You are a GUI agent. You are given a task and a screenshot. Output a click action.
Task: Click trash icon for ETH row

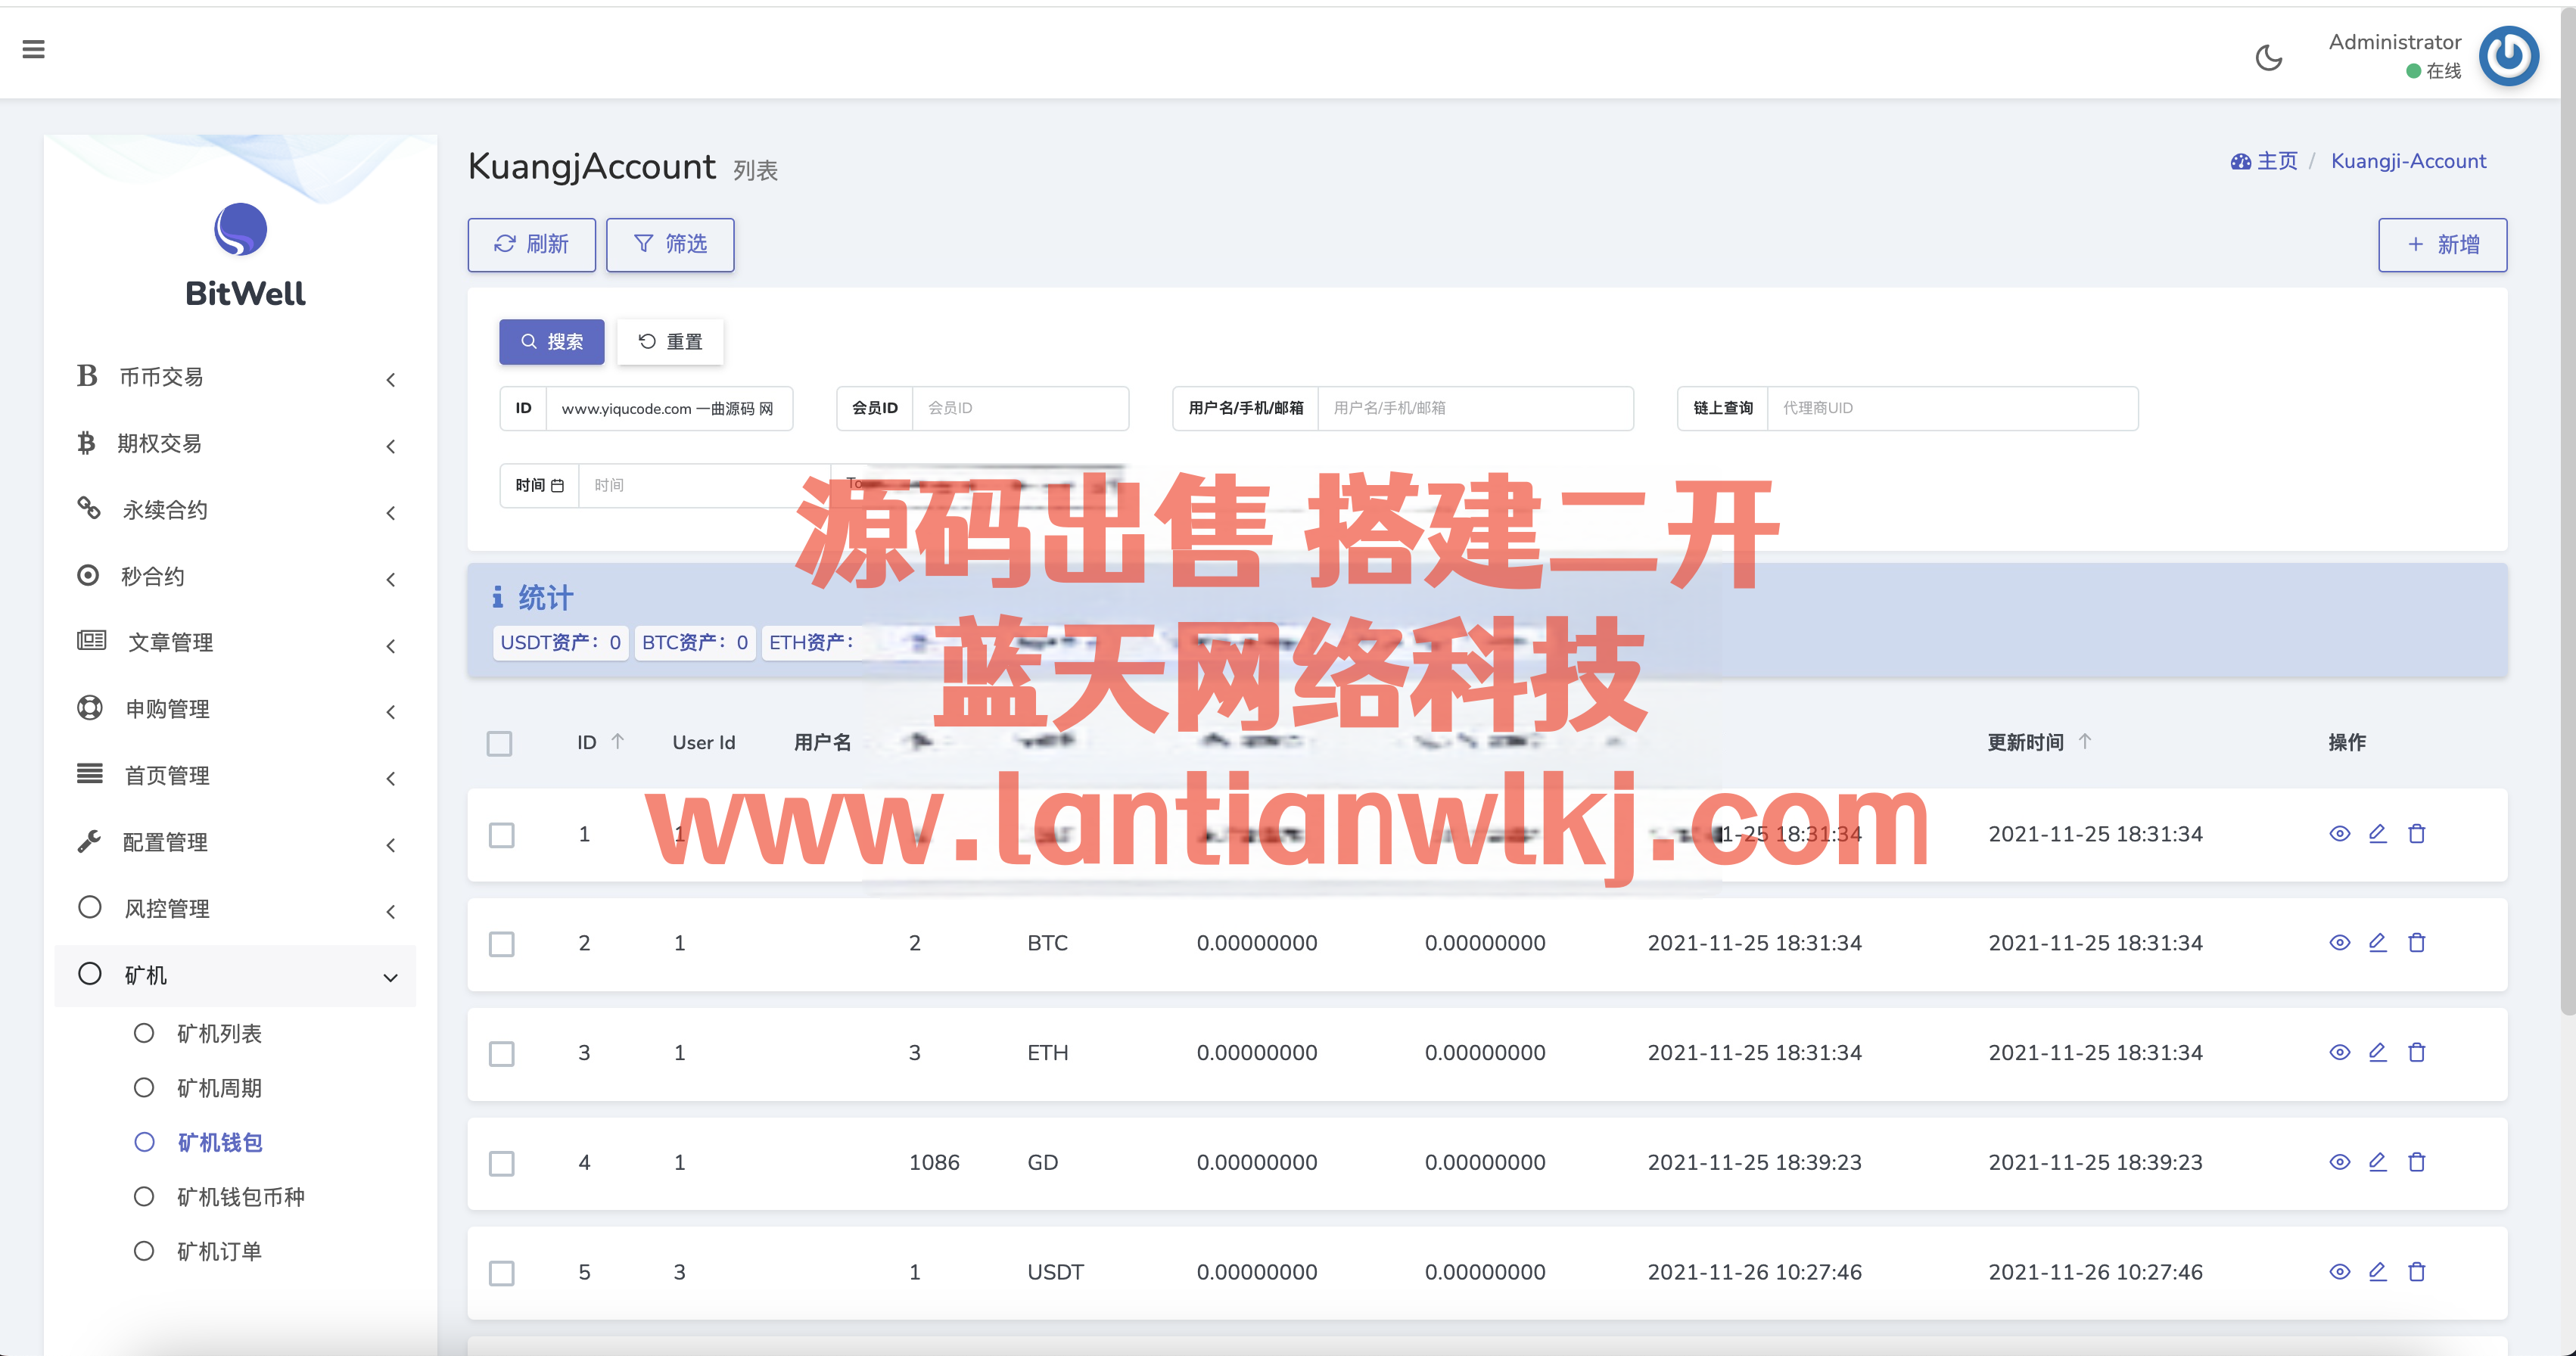coord(2416,1052)
